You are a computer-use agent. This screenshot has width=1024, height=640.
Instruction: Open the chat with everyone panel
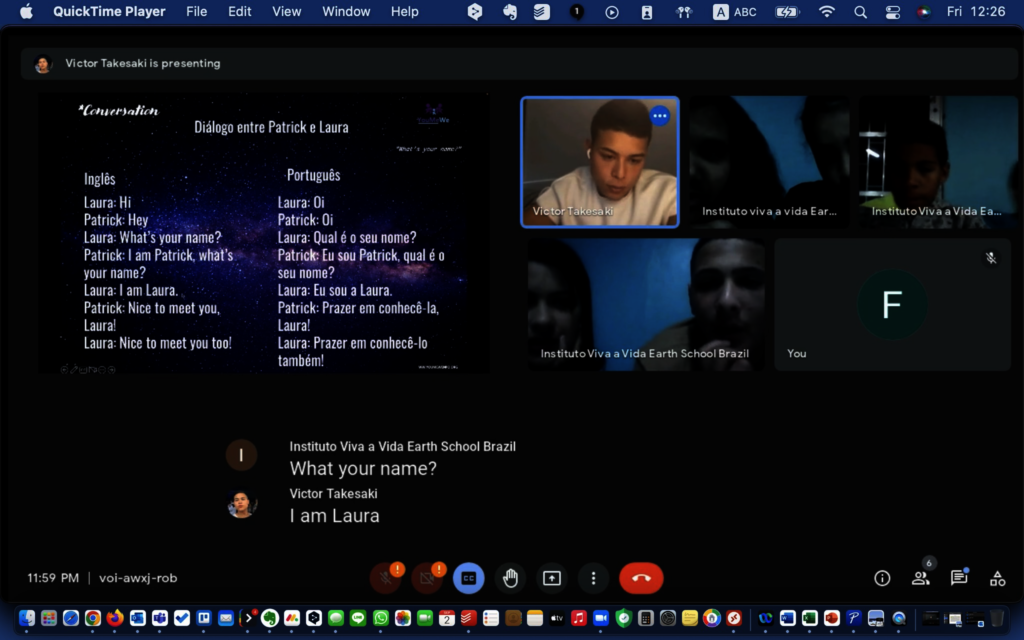pos(959,578)
